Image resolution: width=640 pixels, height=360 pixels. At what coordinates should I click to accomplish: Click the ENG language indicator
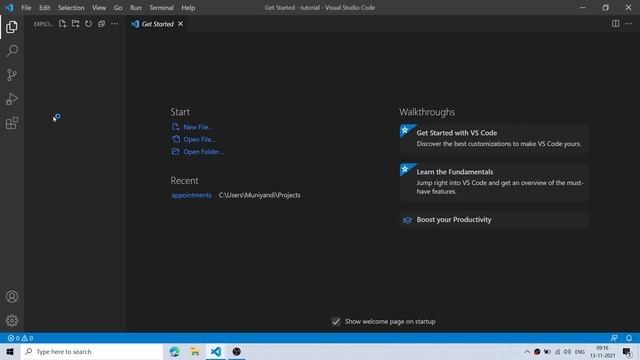pyautogui.click(x=580, y=351)
